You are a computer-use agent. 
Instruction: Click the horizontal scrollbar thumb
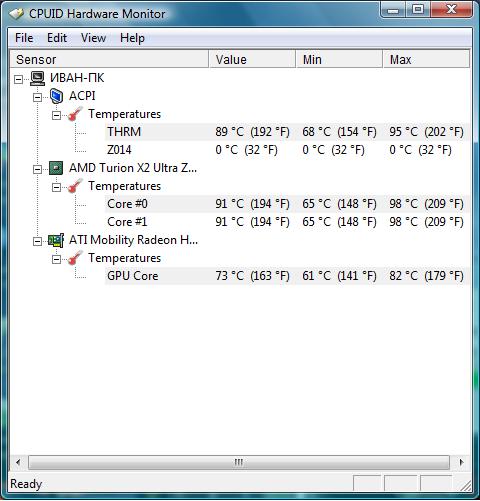pyautogui.click(x=239, y=462)
